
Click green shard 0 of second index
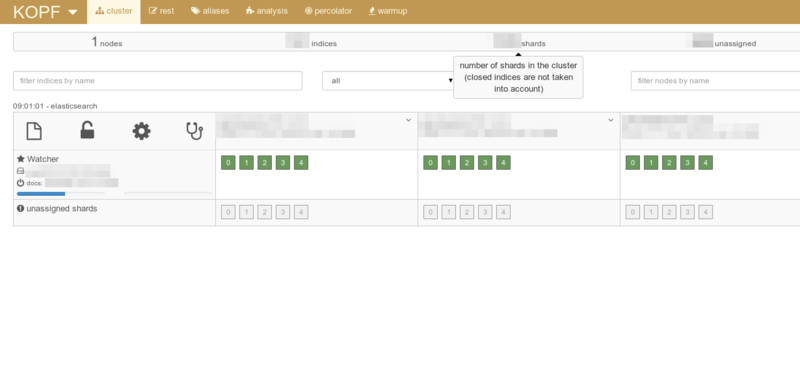point(431,163)
